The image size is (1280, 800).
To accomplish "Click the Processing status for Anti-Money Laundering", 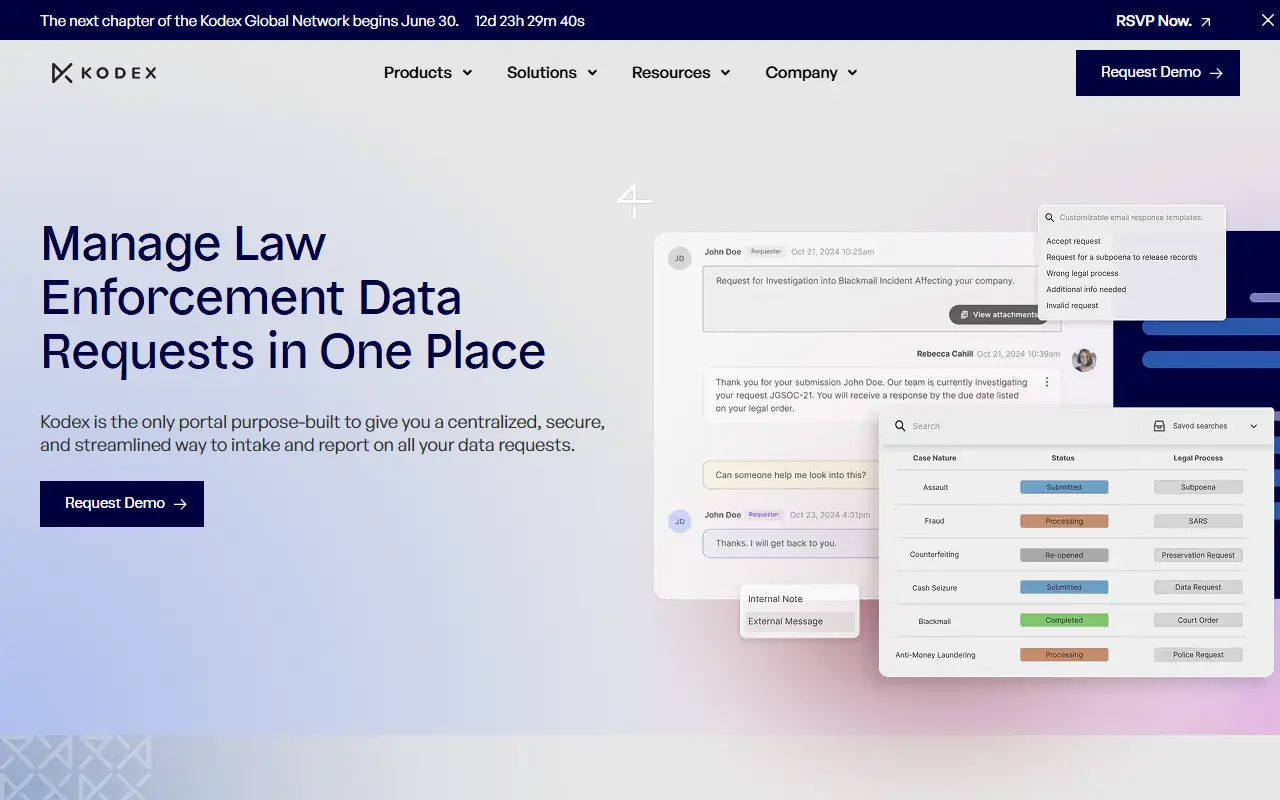I will (1064, 655).
